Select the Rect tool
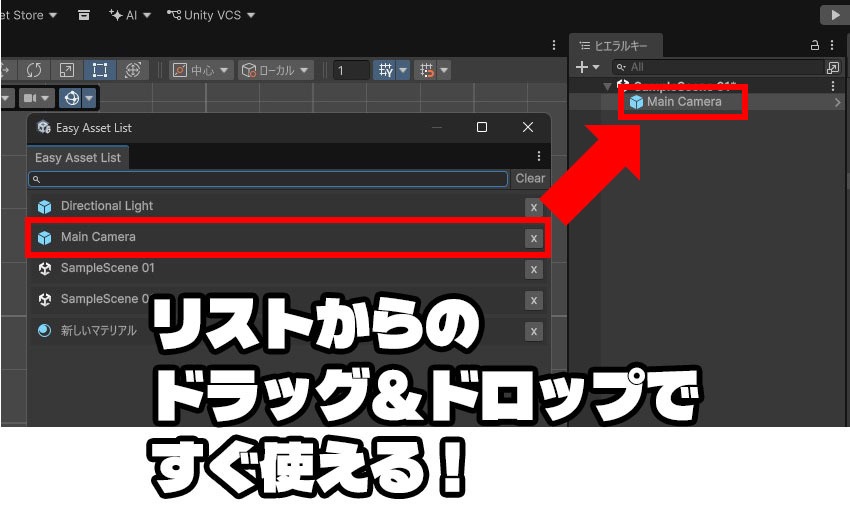Screen dimensions: 850x517 click(100, 70)
